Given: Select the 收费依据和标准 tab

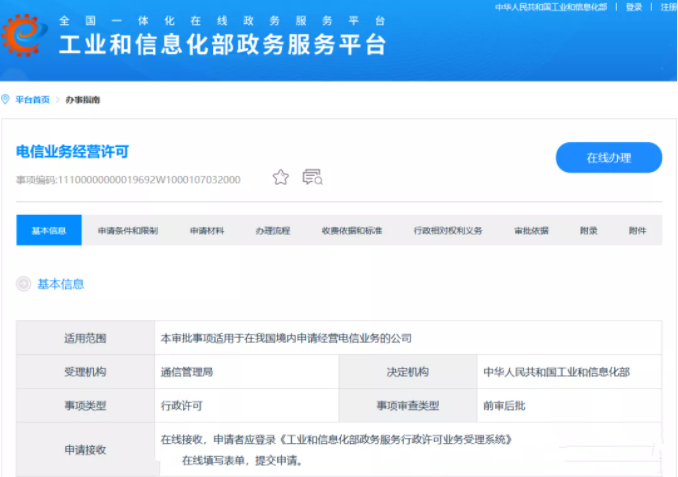Looking at the screenshot, I should [x=352, y=230].
